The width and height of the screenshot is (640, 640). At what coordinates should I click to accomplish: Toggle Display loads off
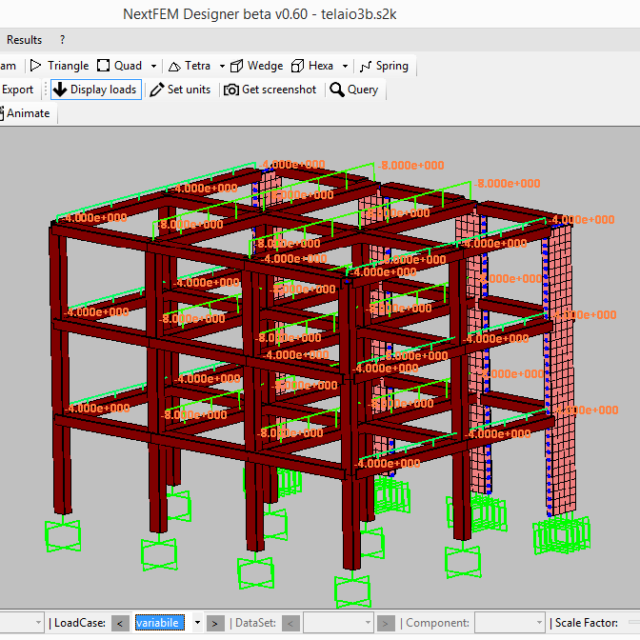point(95,89)
